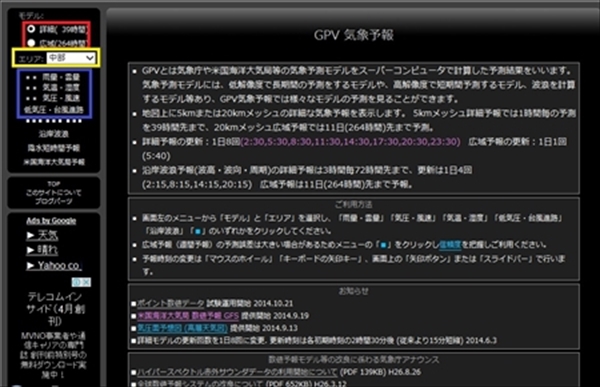The height and width of the screenshot is (387, 600).
Task: Click the GPV 気象予報 page title
Action: tap(354, 35)
